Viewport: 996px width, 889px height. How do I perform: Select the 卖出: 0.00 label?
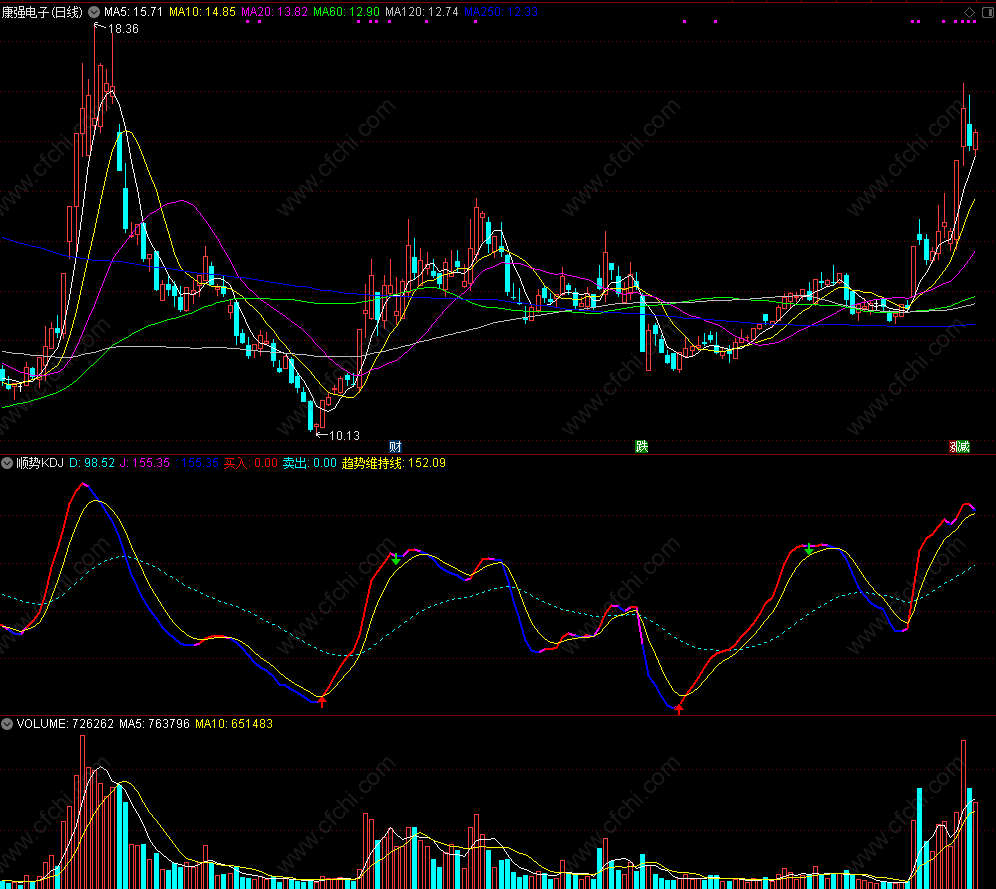coord(309,463)
